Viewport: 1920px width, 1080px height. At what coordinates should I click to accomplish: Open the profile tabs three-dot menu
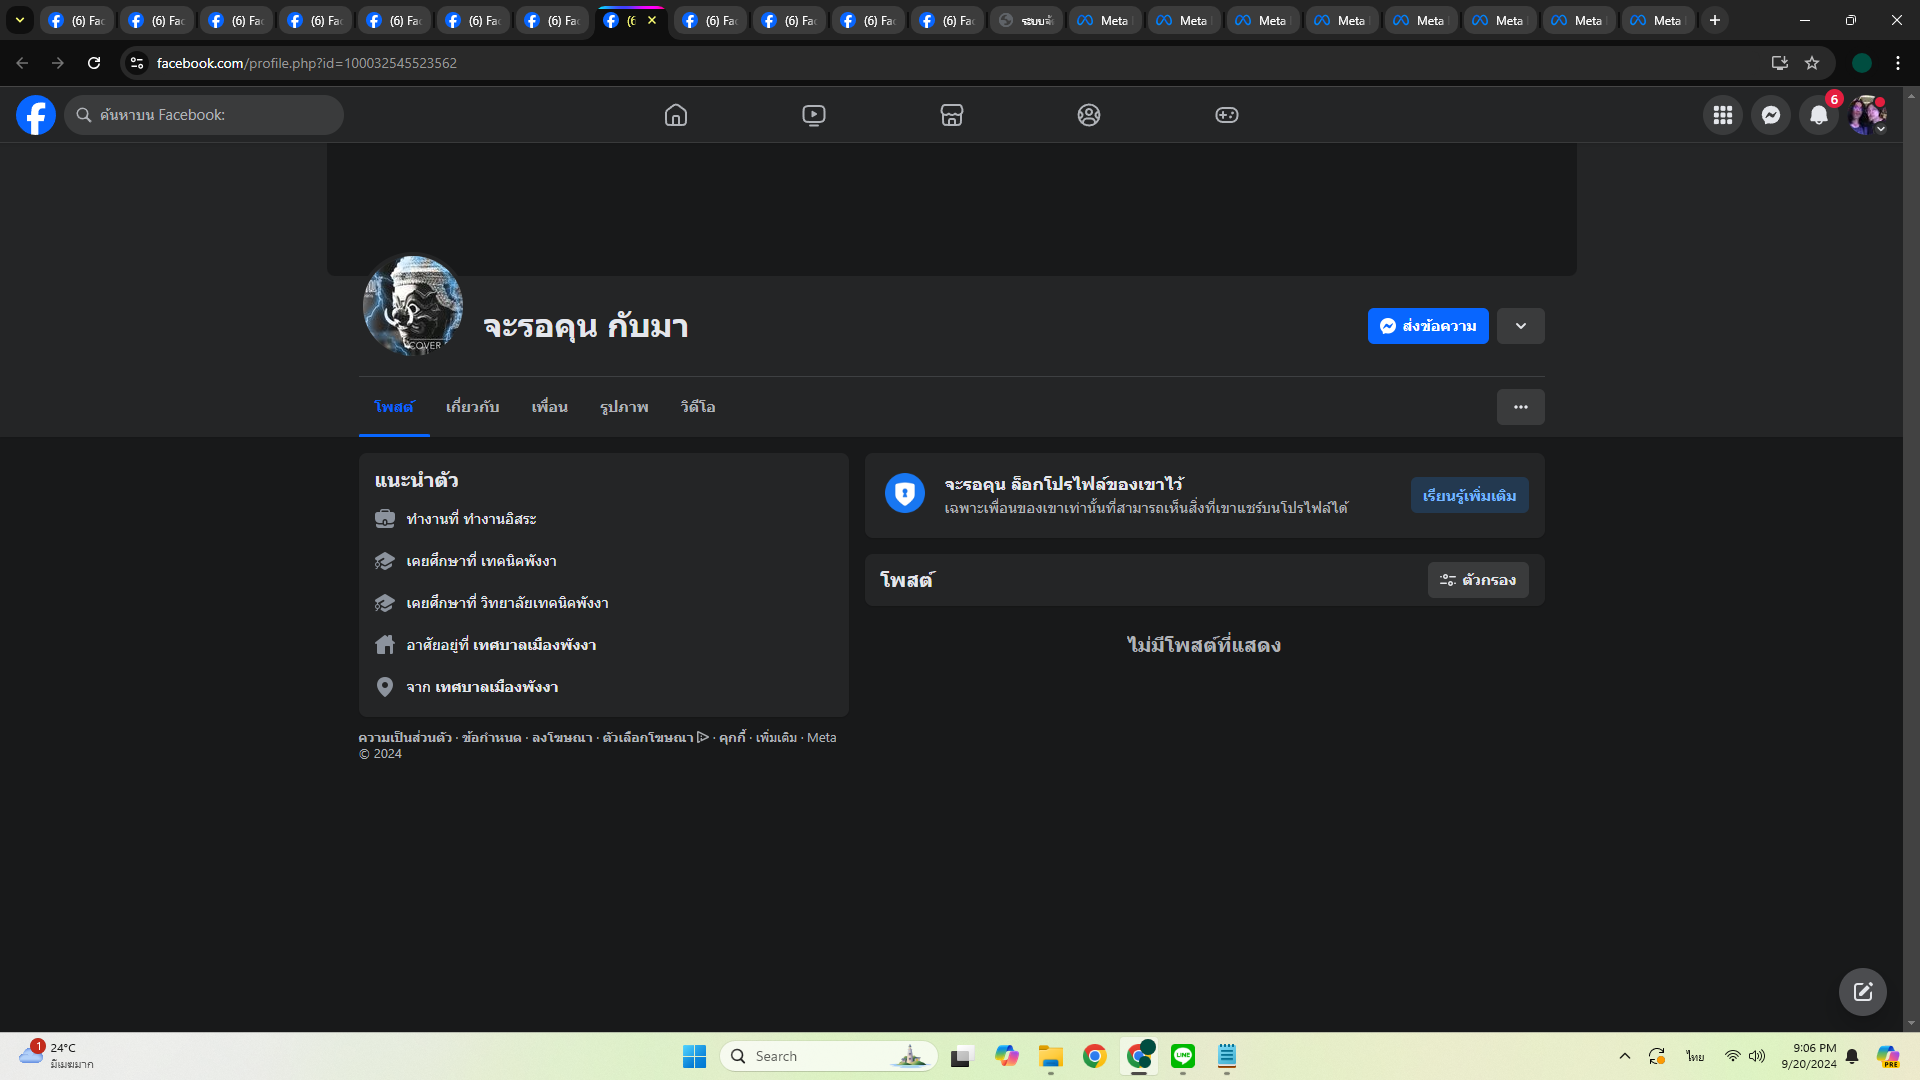click(x=1520, y=407)
